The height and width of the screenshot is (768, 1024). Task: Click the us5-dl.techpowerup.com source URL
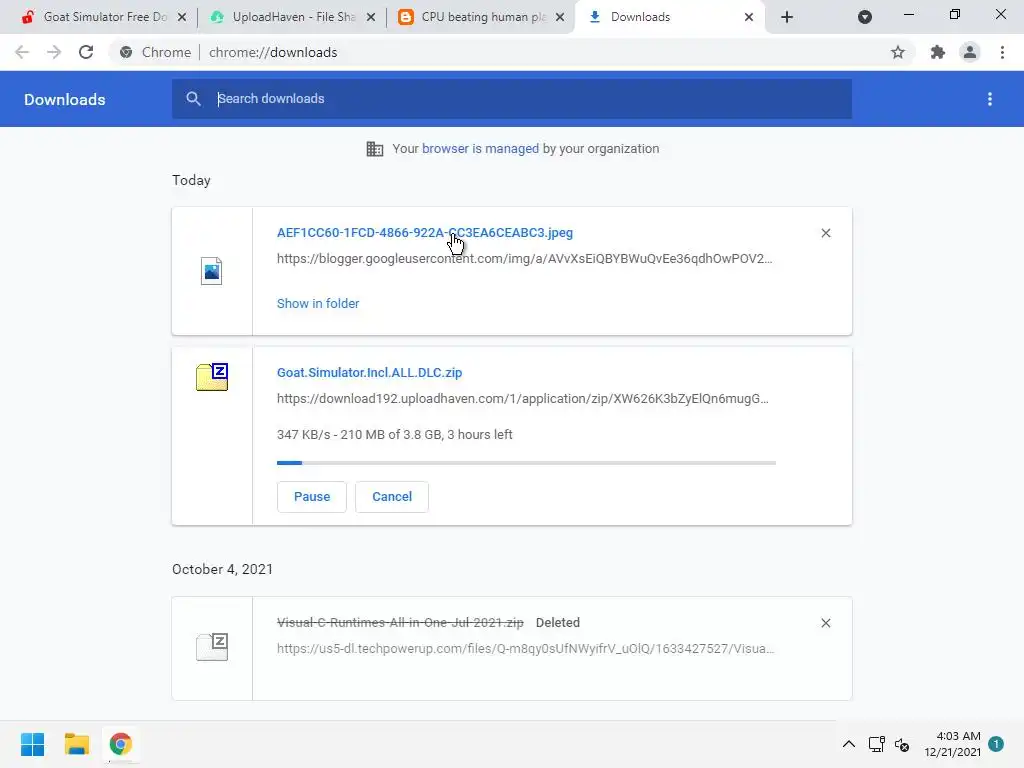pos(526,649)
